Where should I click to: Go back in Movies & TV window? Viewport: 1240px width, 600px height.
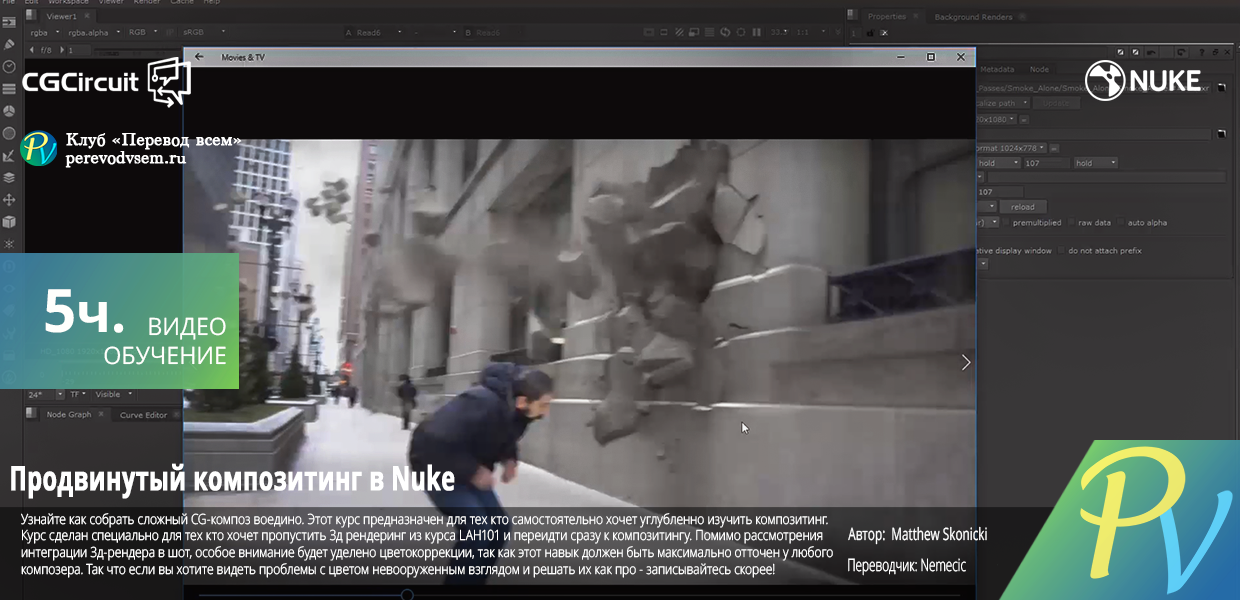(x=198, y=57)
